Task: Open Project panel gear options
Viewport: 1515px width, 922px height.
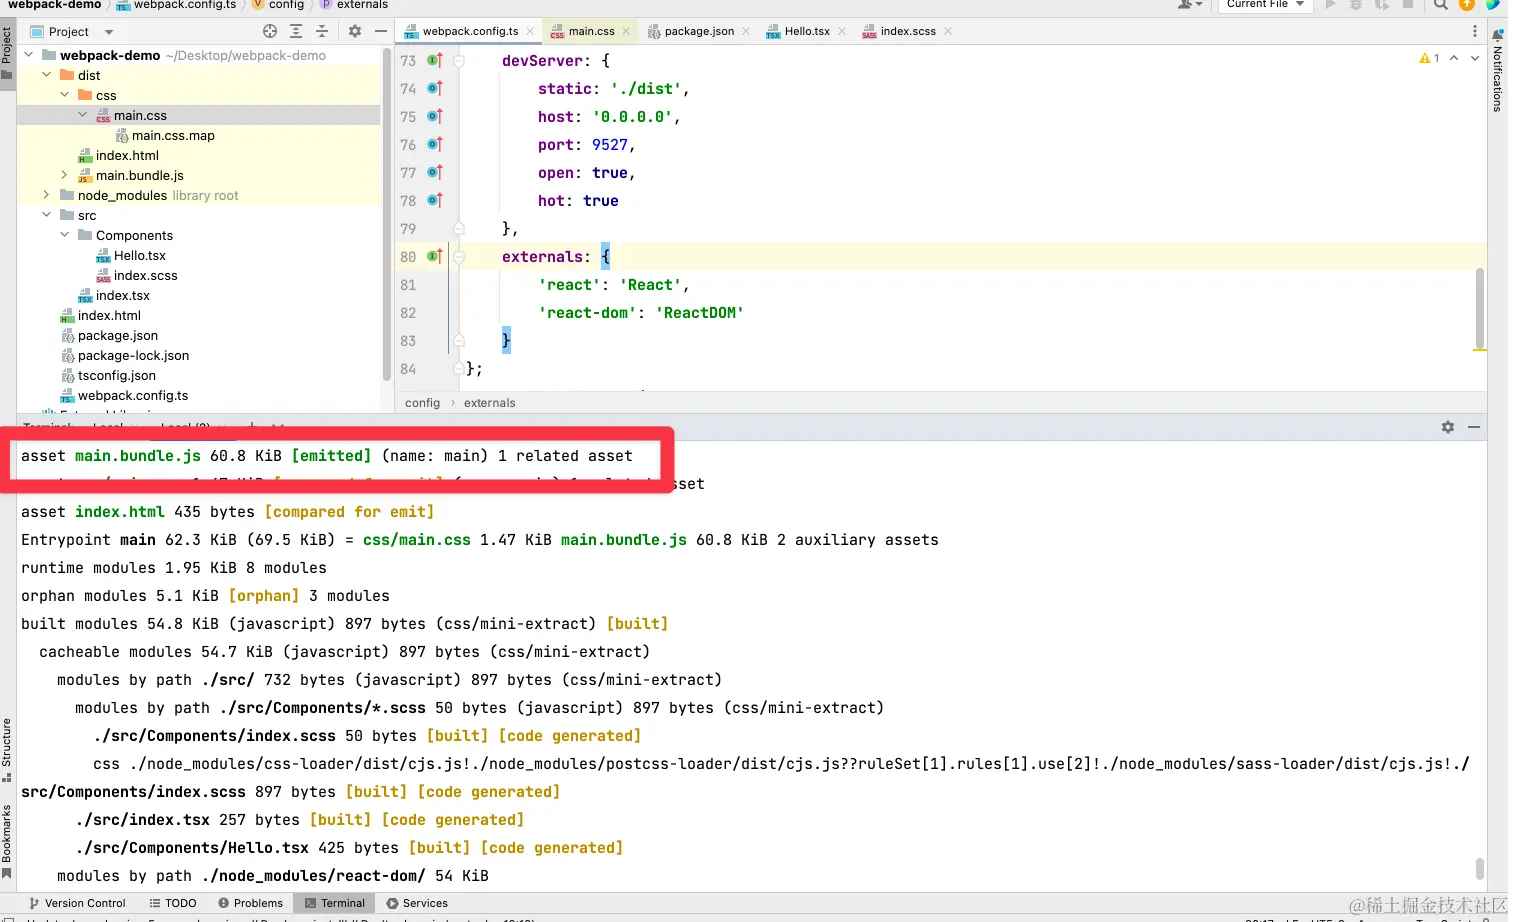Action: point(355,31)
